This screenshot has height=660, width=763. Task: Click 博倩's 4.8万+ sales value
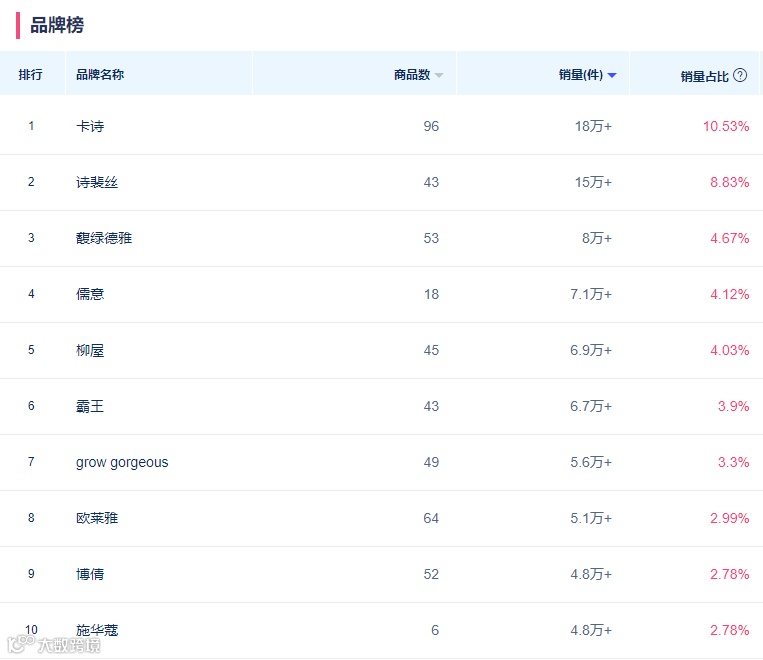(591, 574)
